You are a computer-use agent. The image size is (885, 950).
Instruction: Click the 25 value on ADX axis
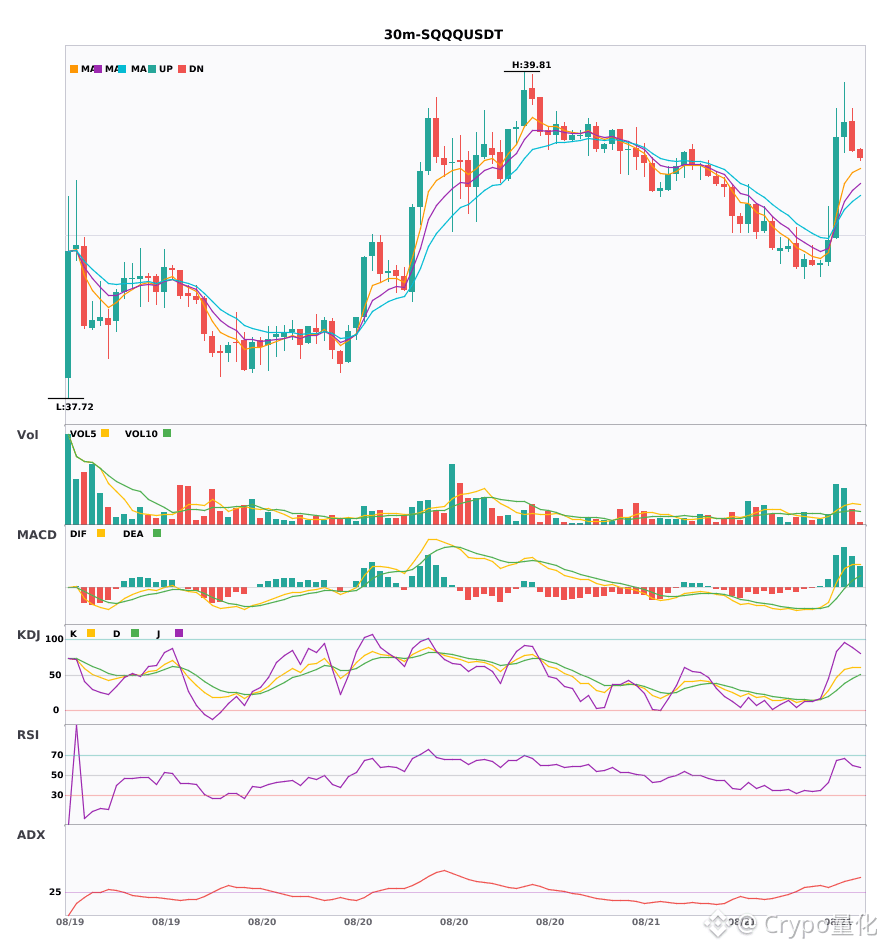coord(55,892)
